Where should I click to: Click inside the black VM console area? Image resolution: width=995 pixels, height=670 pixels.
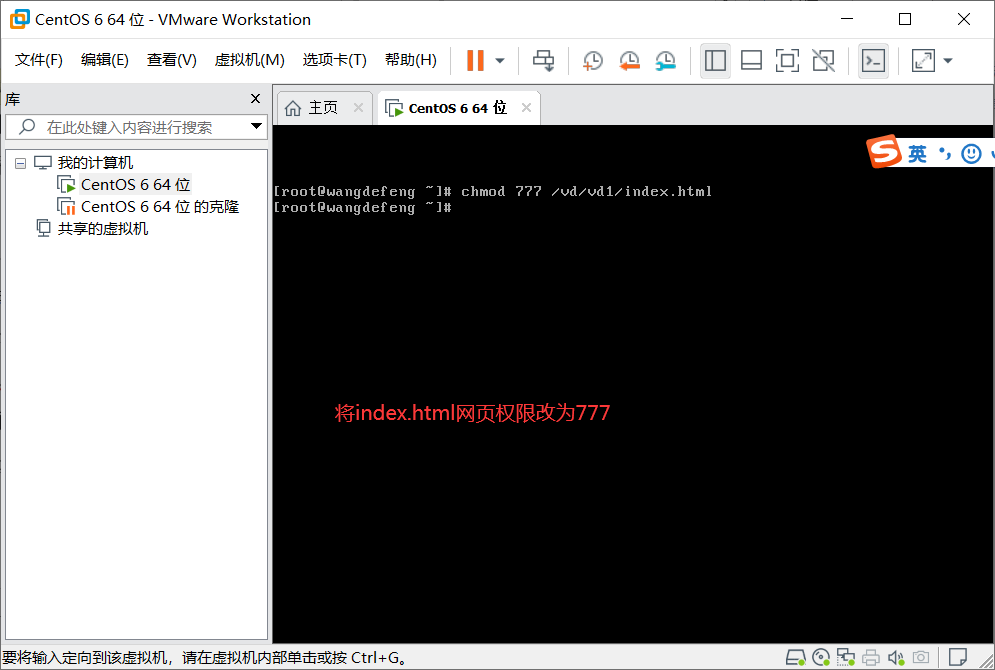coord(633,384)
